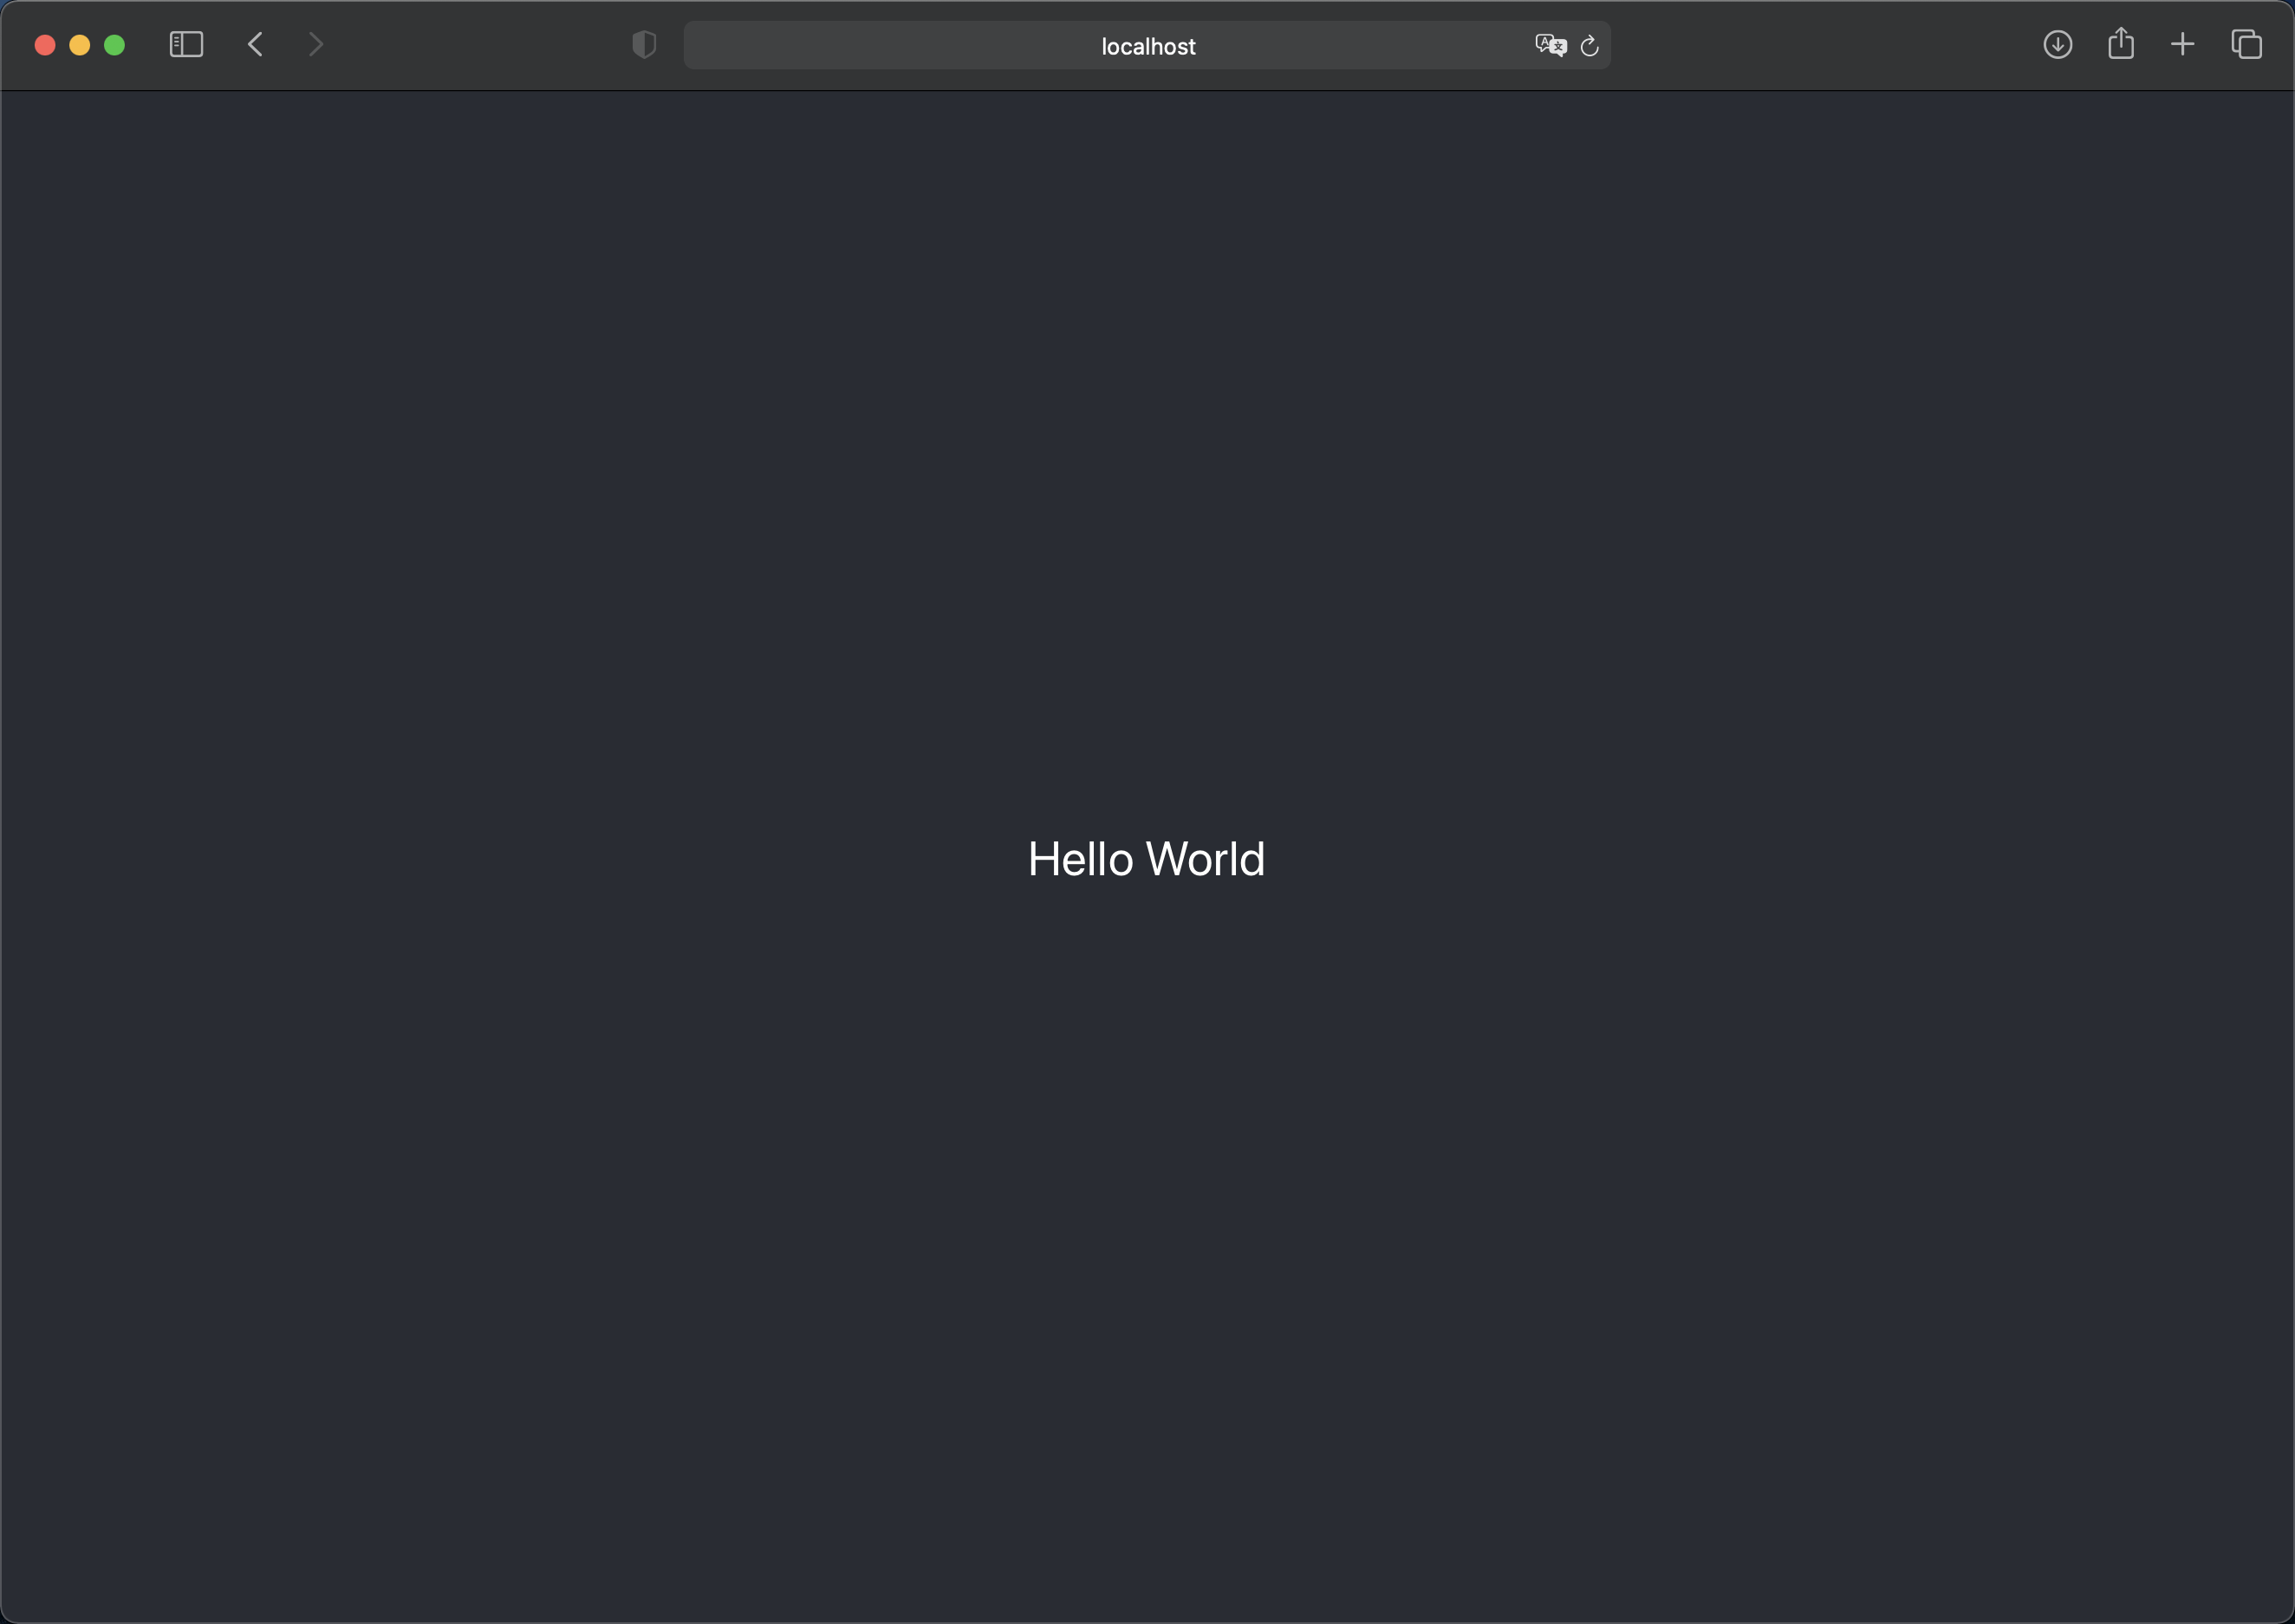The image size is (2295, 1624).
Task: Click empty toolbar space left of shield icon
Action: (x=480, y=45)
